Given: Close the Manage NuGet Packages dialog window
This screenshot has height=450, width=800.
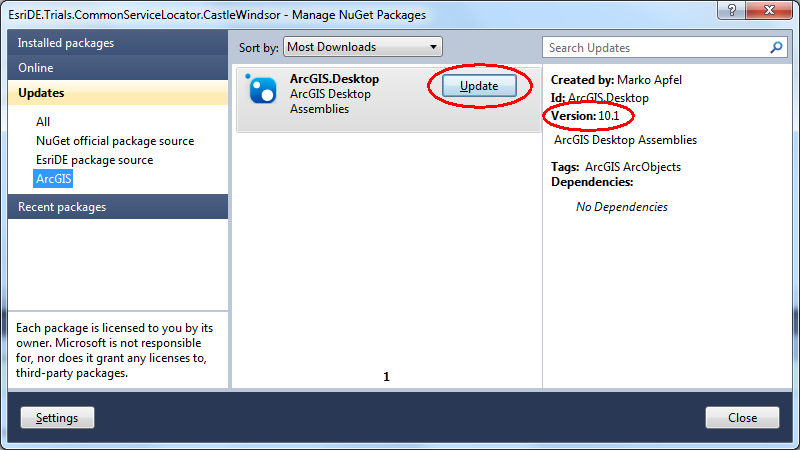Looking at the screenshot, I should [x=769, y=10].
